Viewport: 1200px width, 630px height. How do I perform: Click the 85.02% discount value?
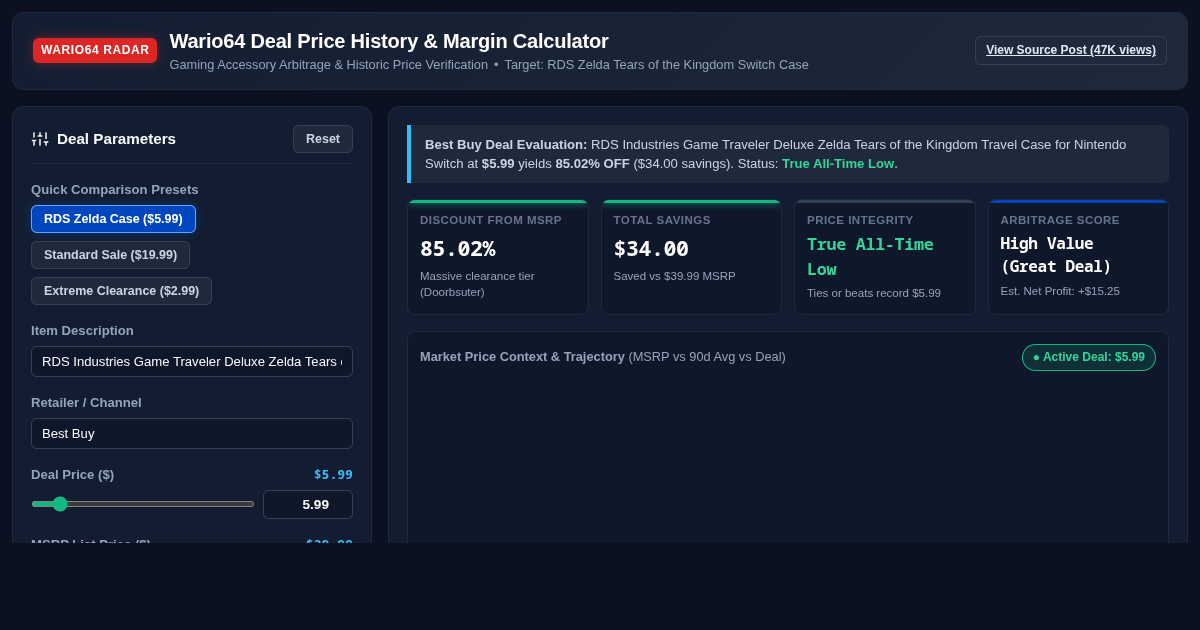click(457, 248)
